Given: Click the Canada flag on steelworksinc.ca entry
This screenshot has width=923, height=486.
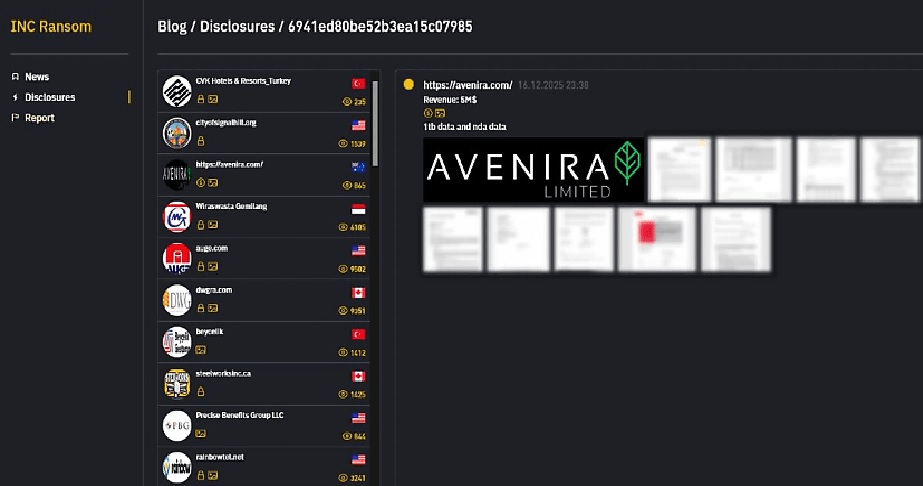Looking at the screenshot, I should 358,376.
